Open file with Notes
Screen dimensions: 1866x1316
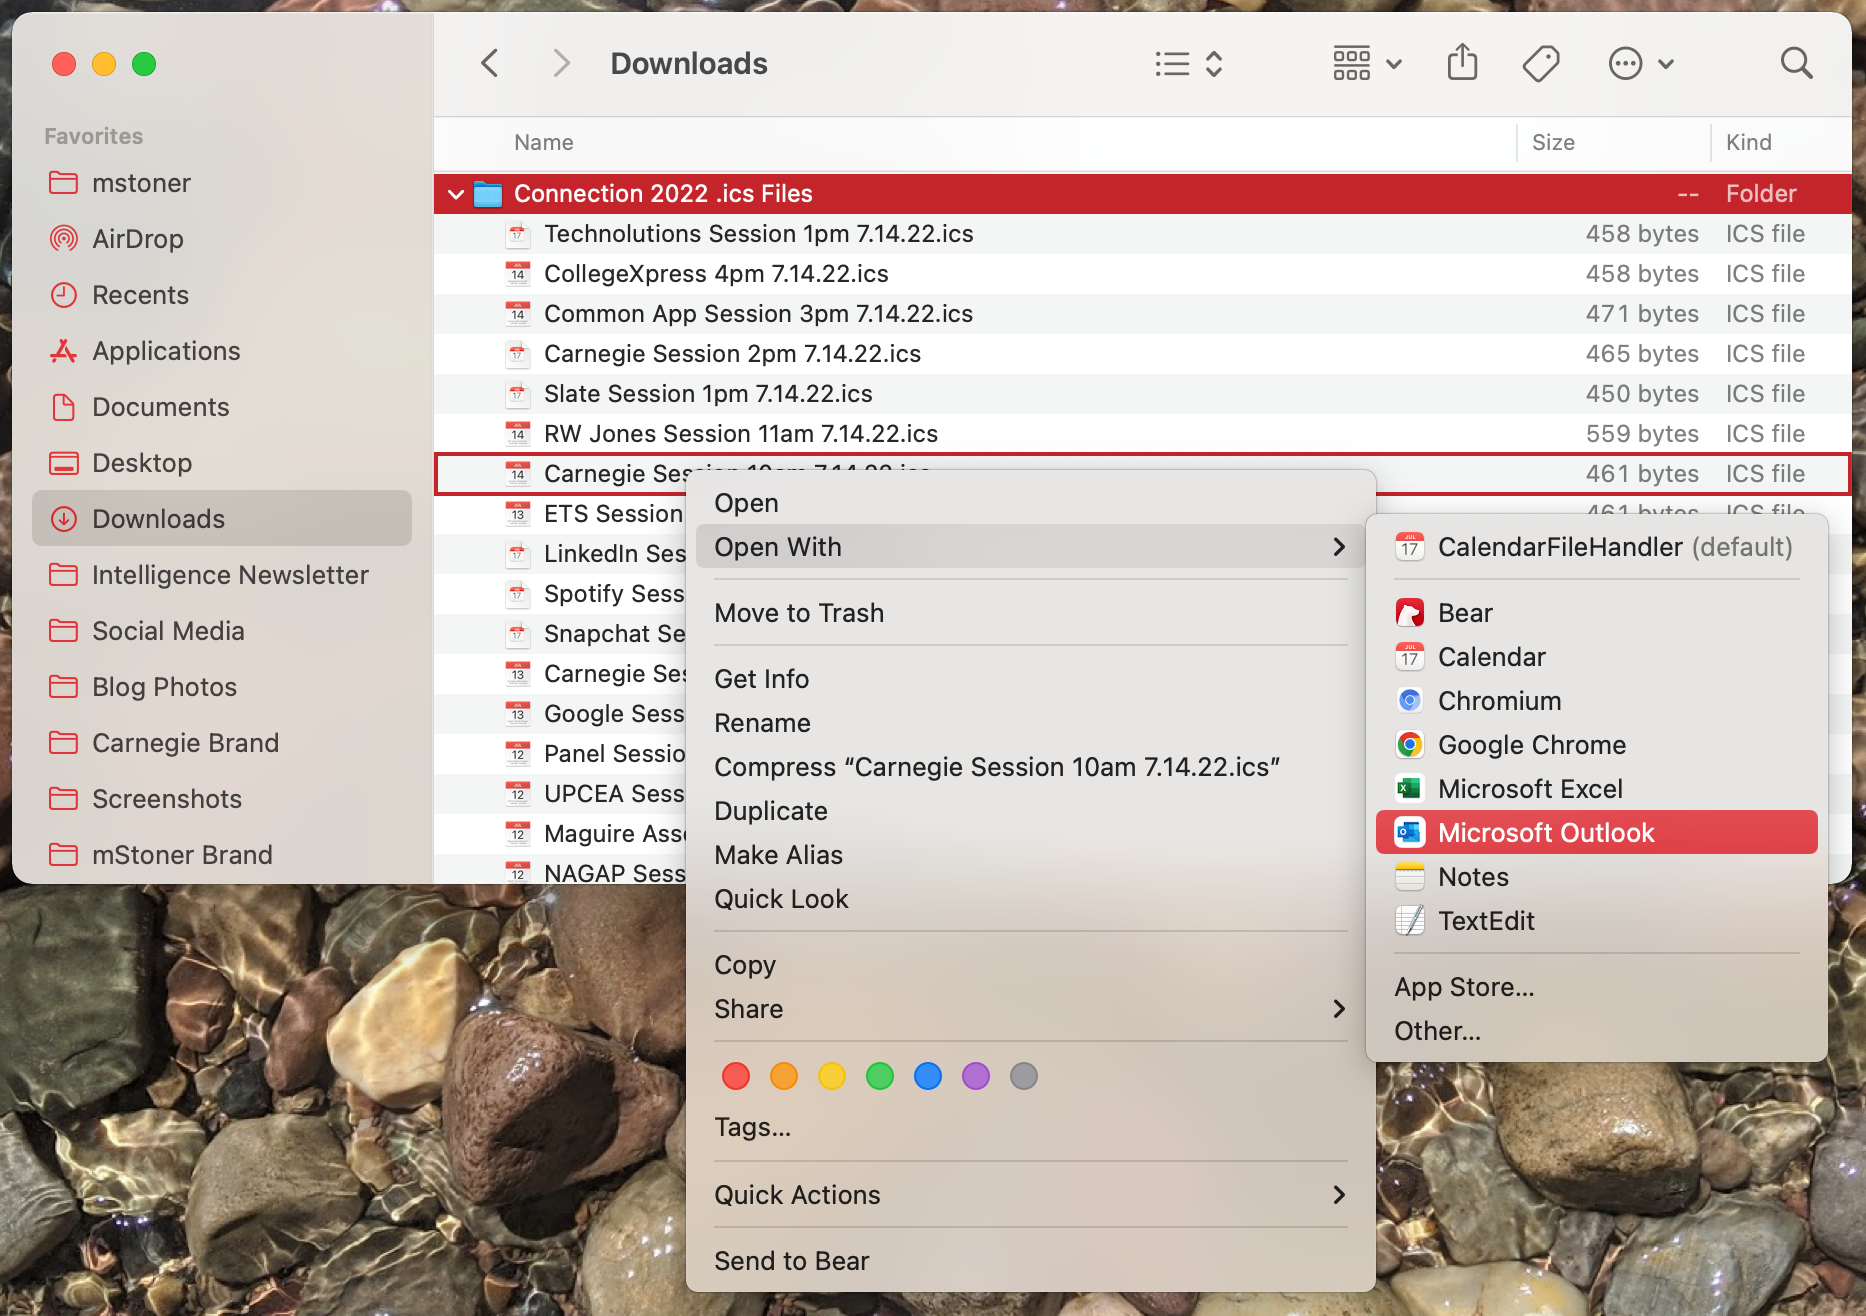pos(1596,877)
